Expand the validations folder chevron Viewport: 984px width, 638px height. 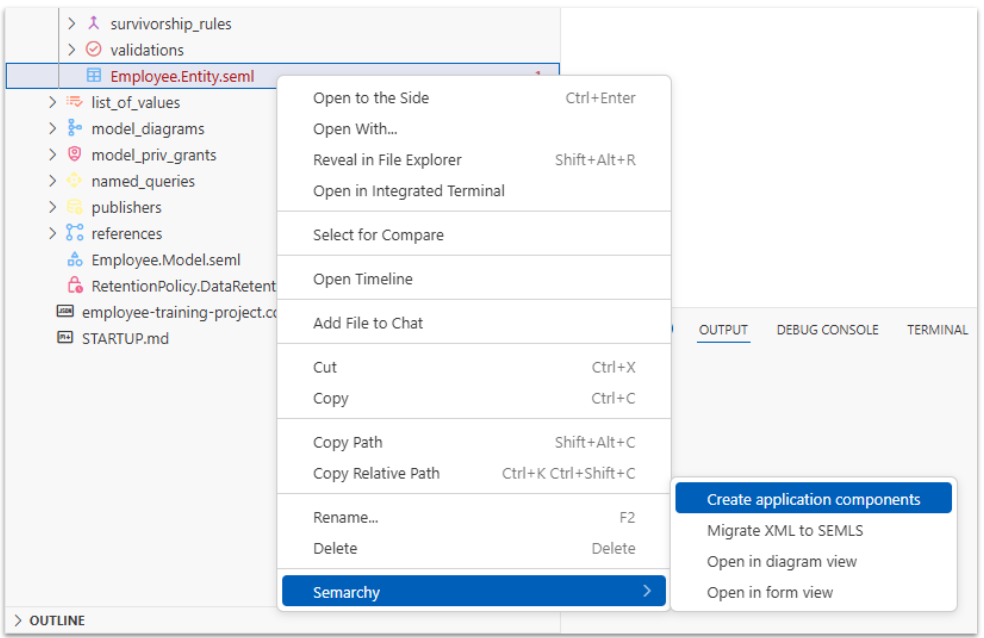(72, 49)
